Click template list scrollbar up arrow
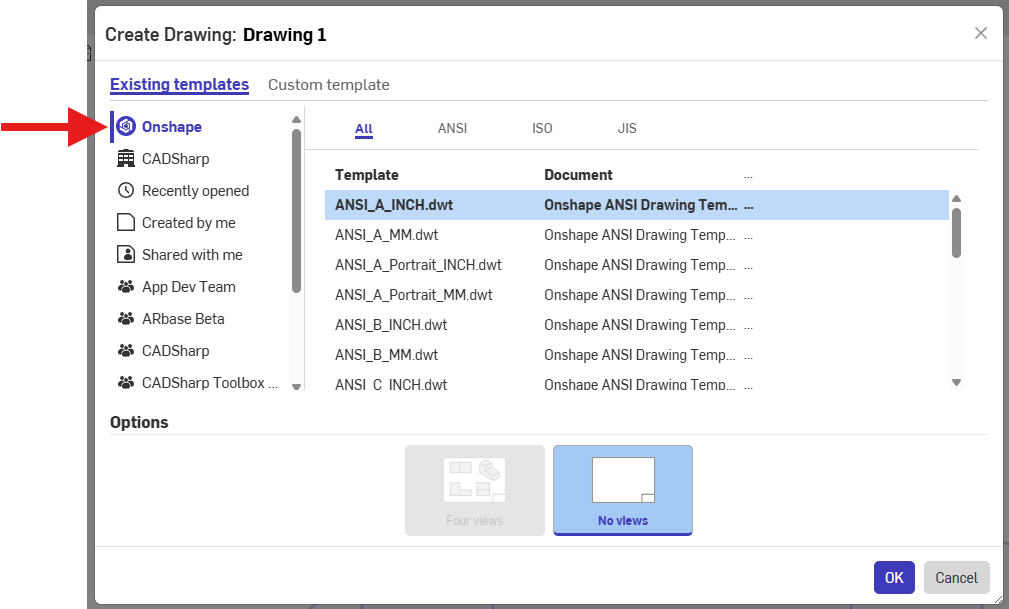This screenshot has width=1009, height=609. 956,198
